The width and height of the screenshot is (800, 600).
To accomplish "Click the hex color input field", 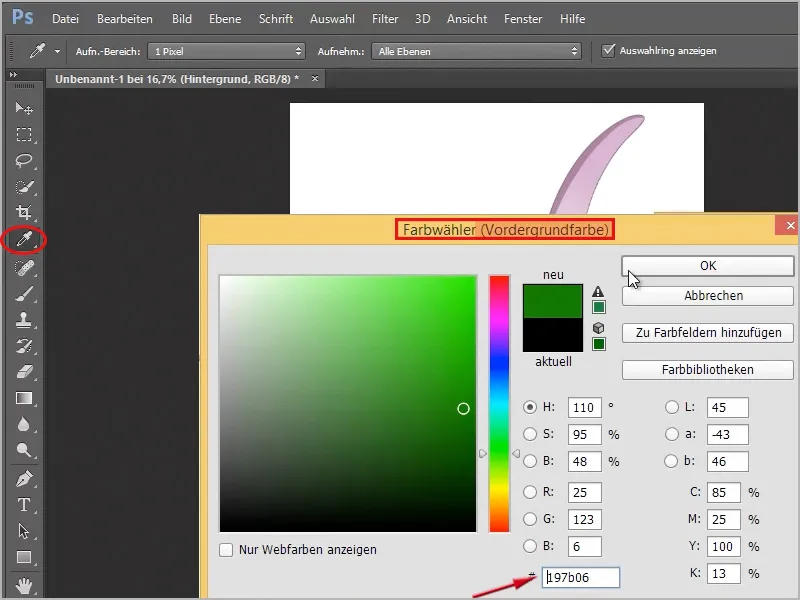I will pos(581,578).
